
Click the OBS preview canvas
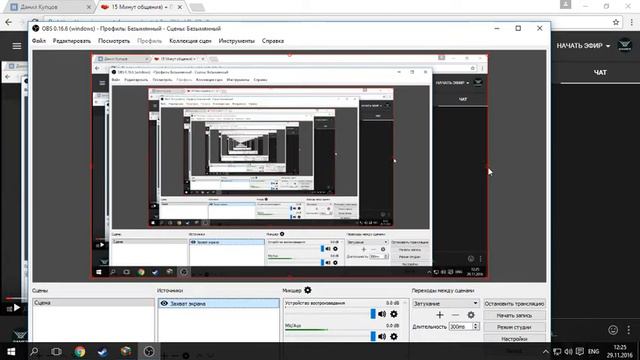tap(289, 166)
